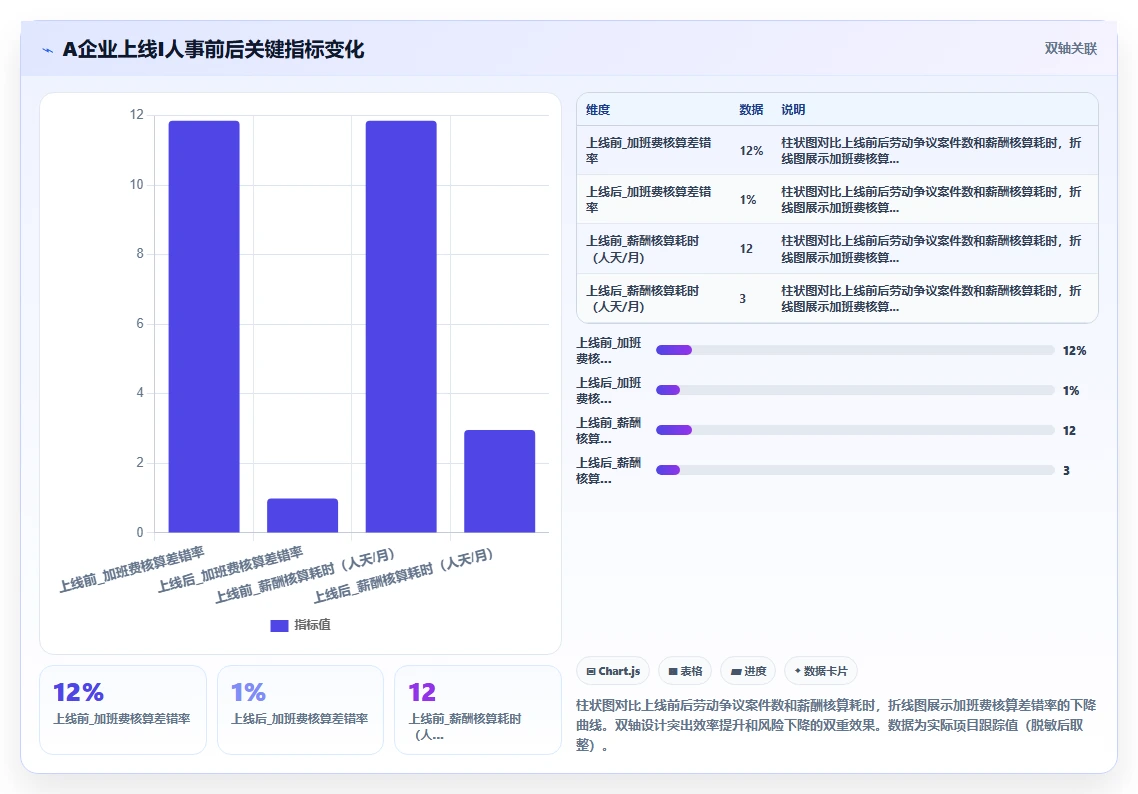Click the 3 value in table
Viewport: 1138px width, 794px height.
point(742,298)
